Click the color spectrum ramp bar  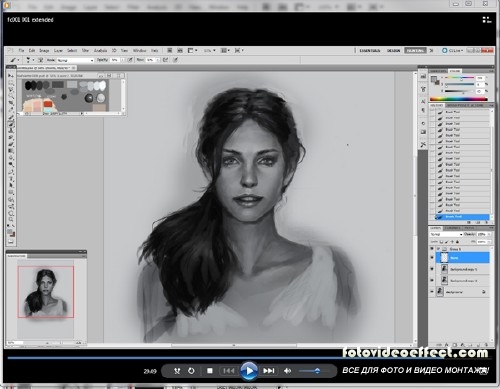[459, 99]
